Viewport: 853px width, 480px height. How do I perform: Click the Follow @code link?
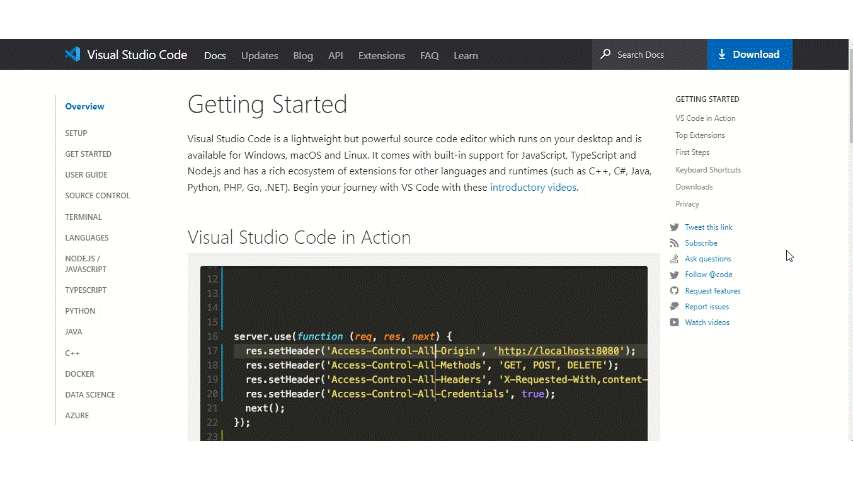point(708,274)
